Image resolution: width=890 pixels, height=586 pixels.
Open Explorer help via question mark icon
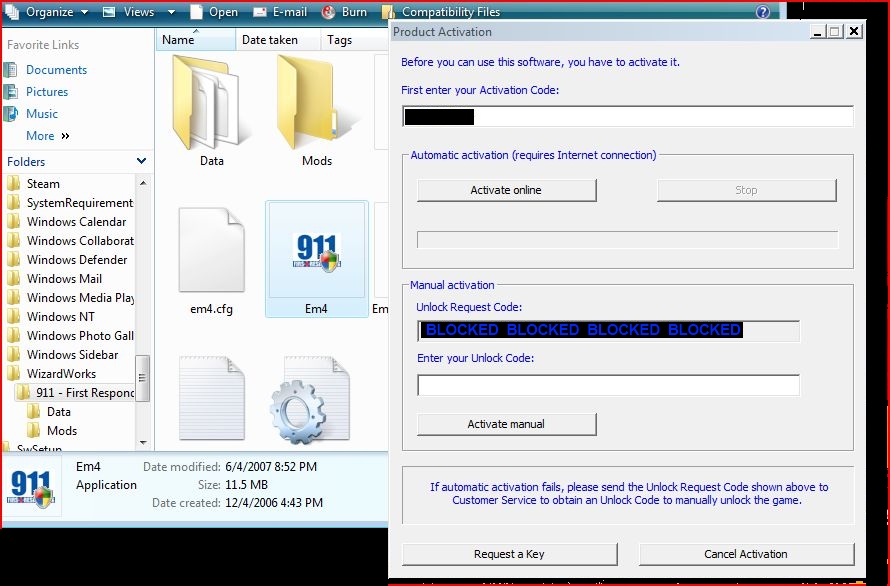coord(763,12)
